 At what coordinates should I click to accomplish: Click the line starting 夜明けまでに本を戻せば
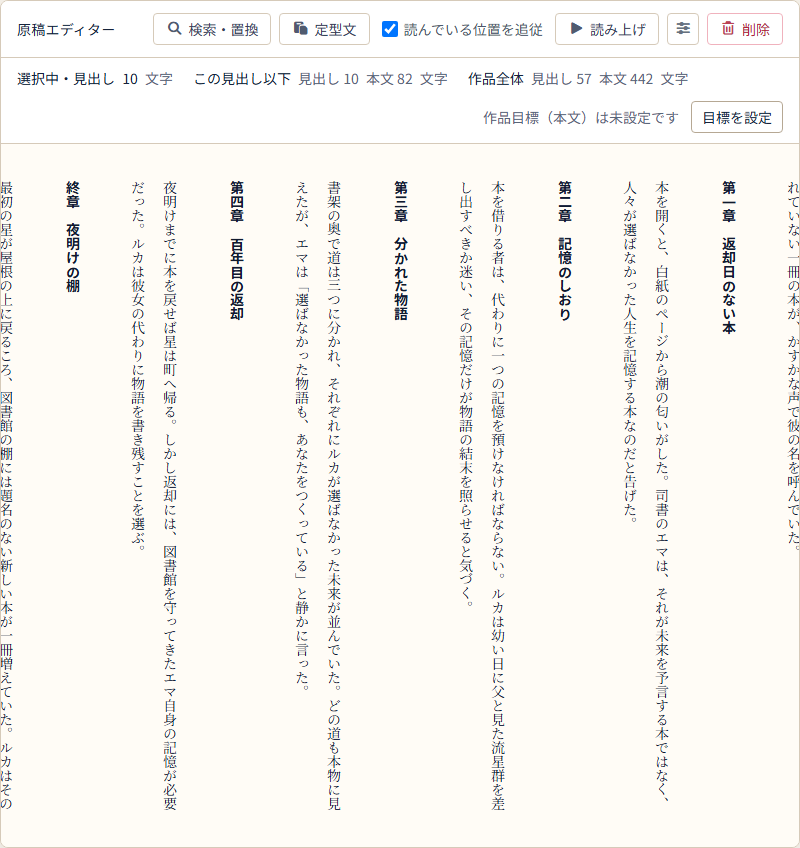[x=170, y=495]
